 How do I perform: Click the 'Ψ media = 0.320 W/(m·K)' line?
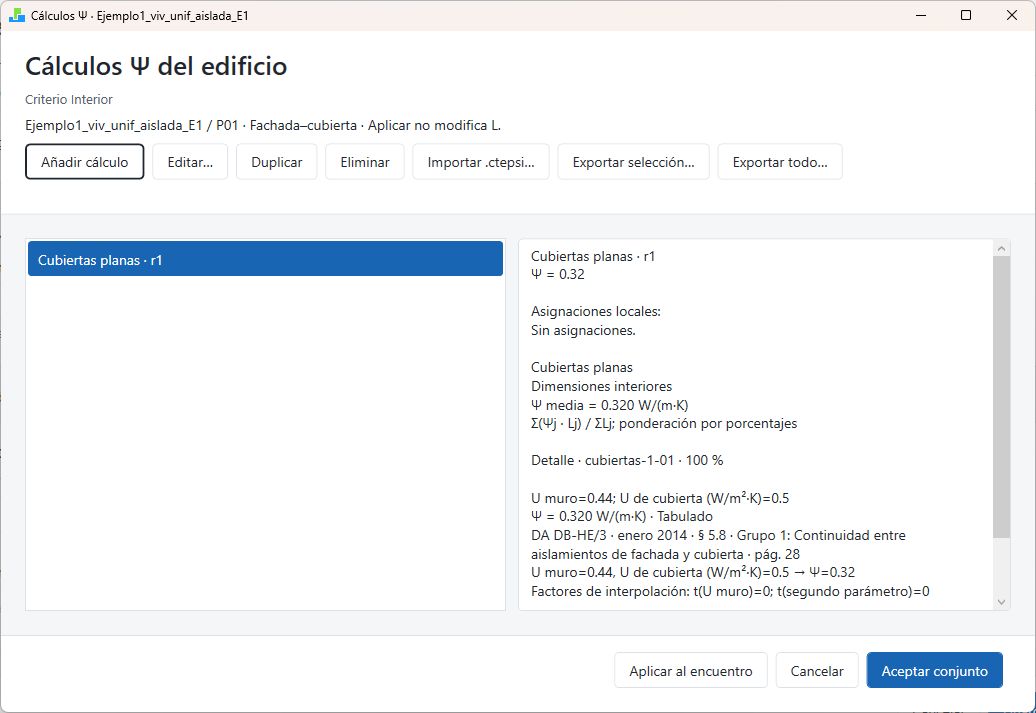click(x=609, y=405)
